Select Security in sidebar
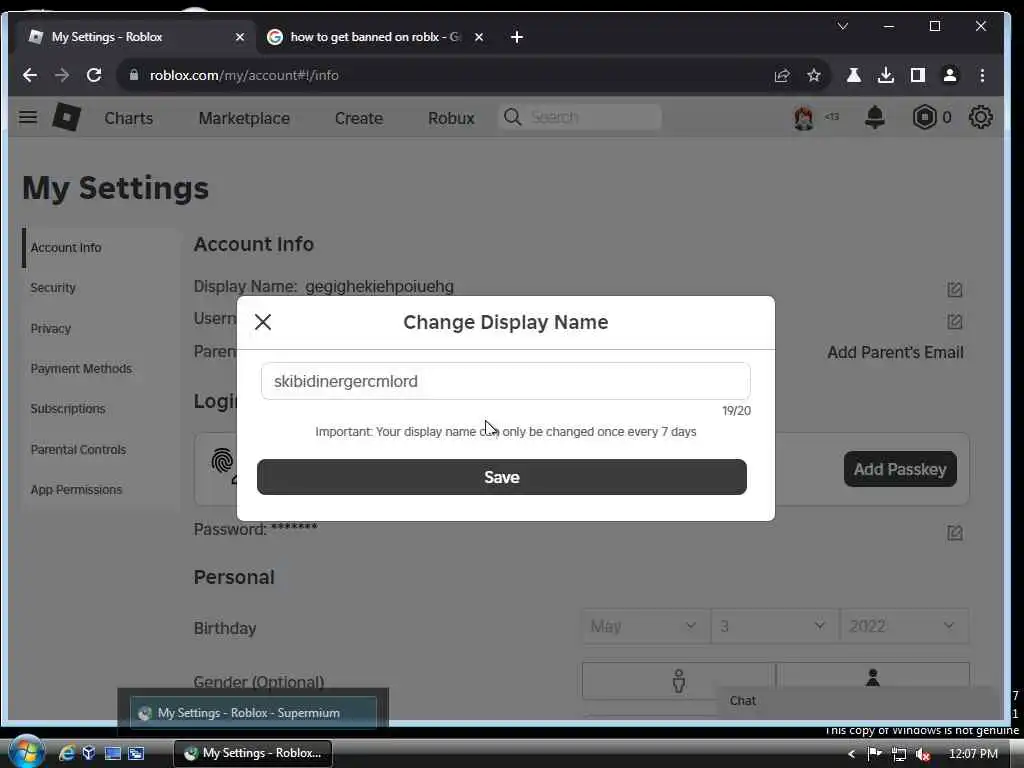The image size is (1024, 768). click(53, 287)
